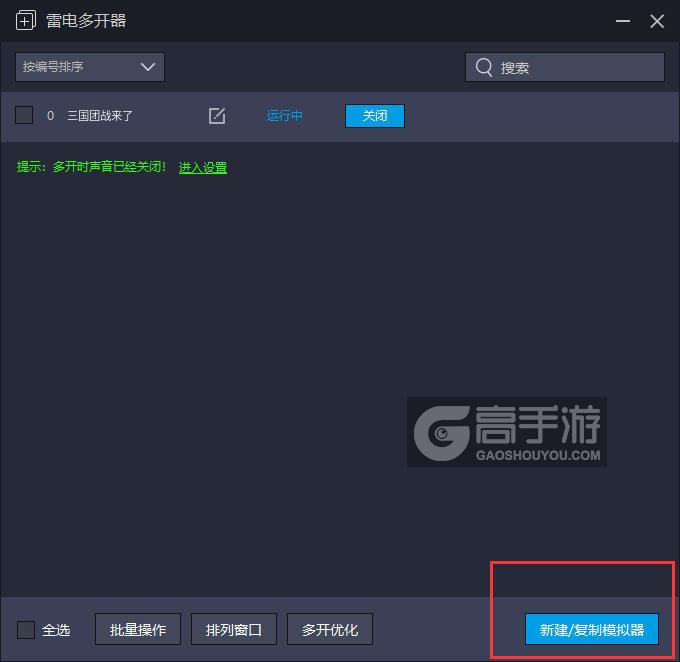The image size is (680, 662).
Task: Click the emulator index number 0
Action: tap(50, 116)
